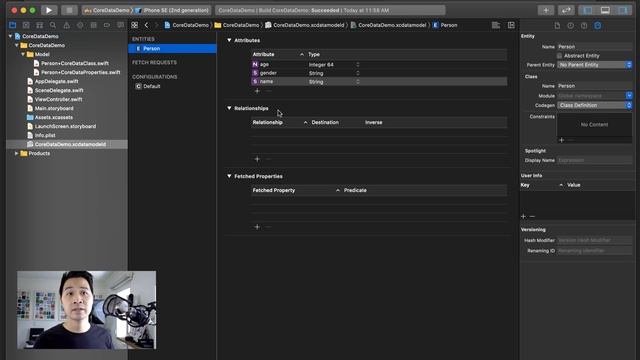The width and height of the screenshot is (640, 360).
Task: Edit the Entity Name field
Action: tap(595, 47)
